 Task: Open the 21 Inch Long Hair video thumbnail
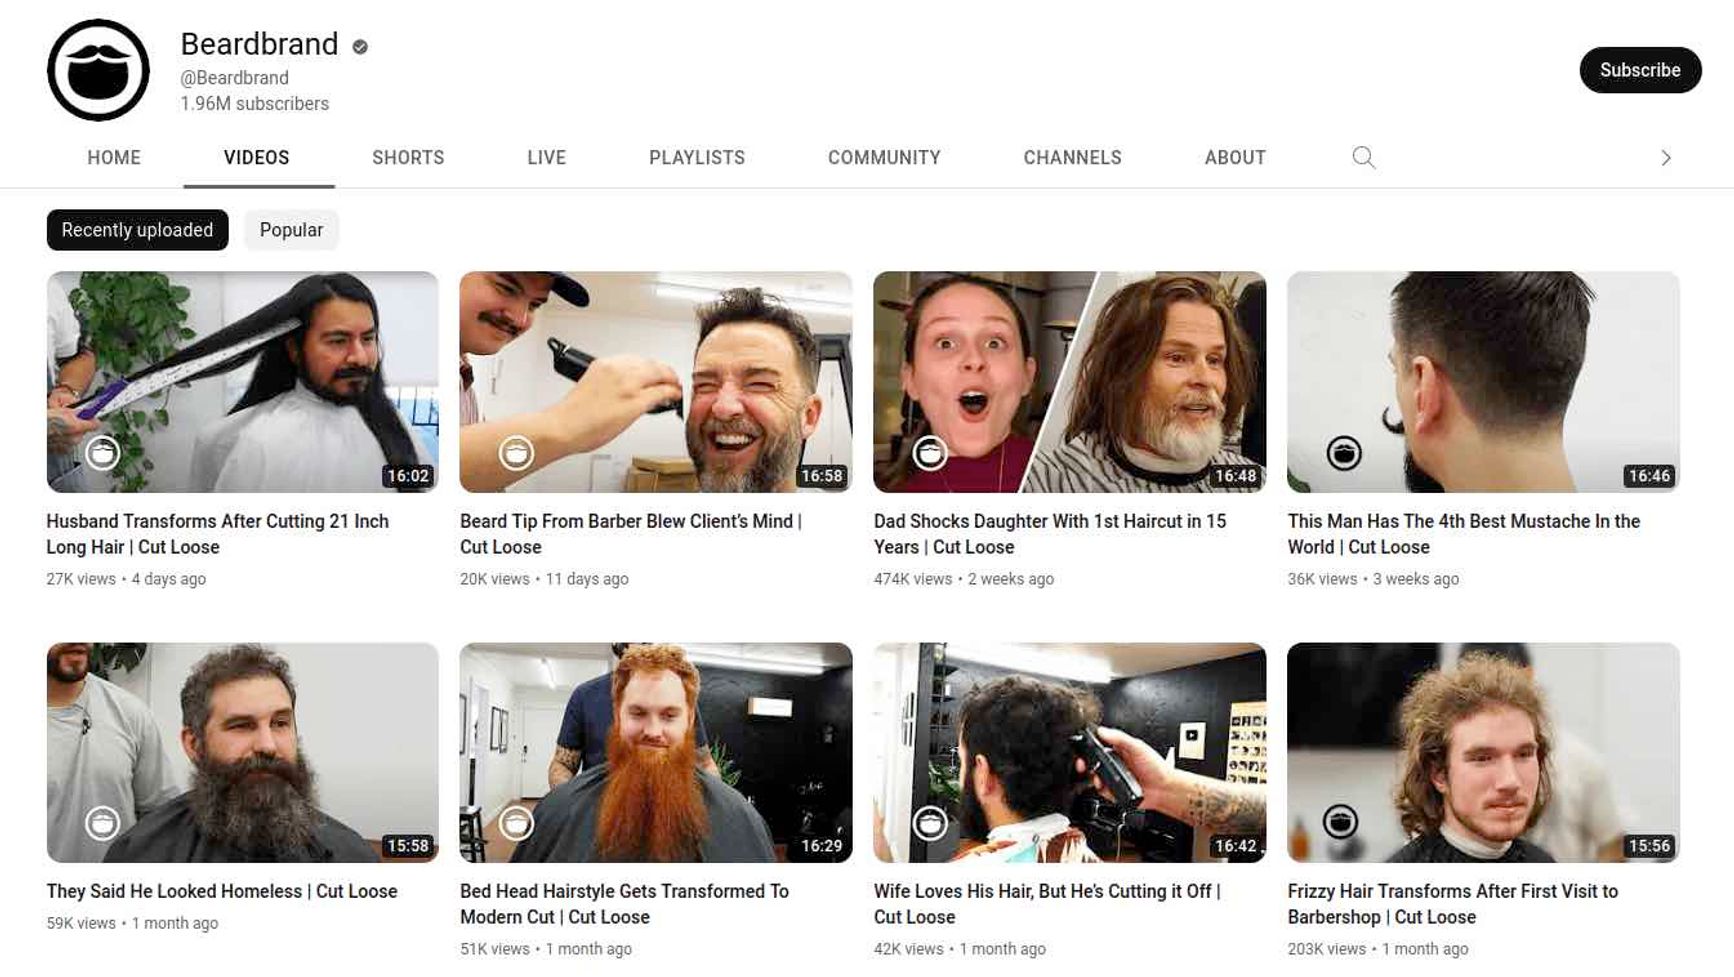(242, 382)
